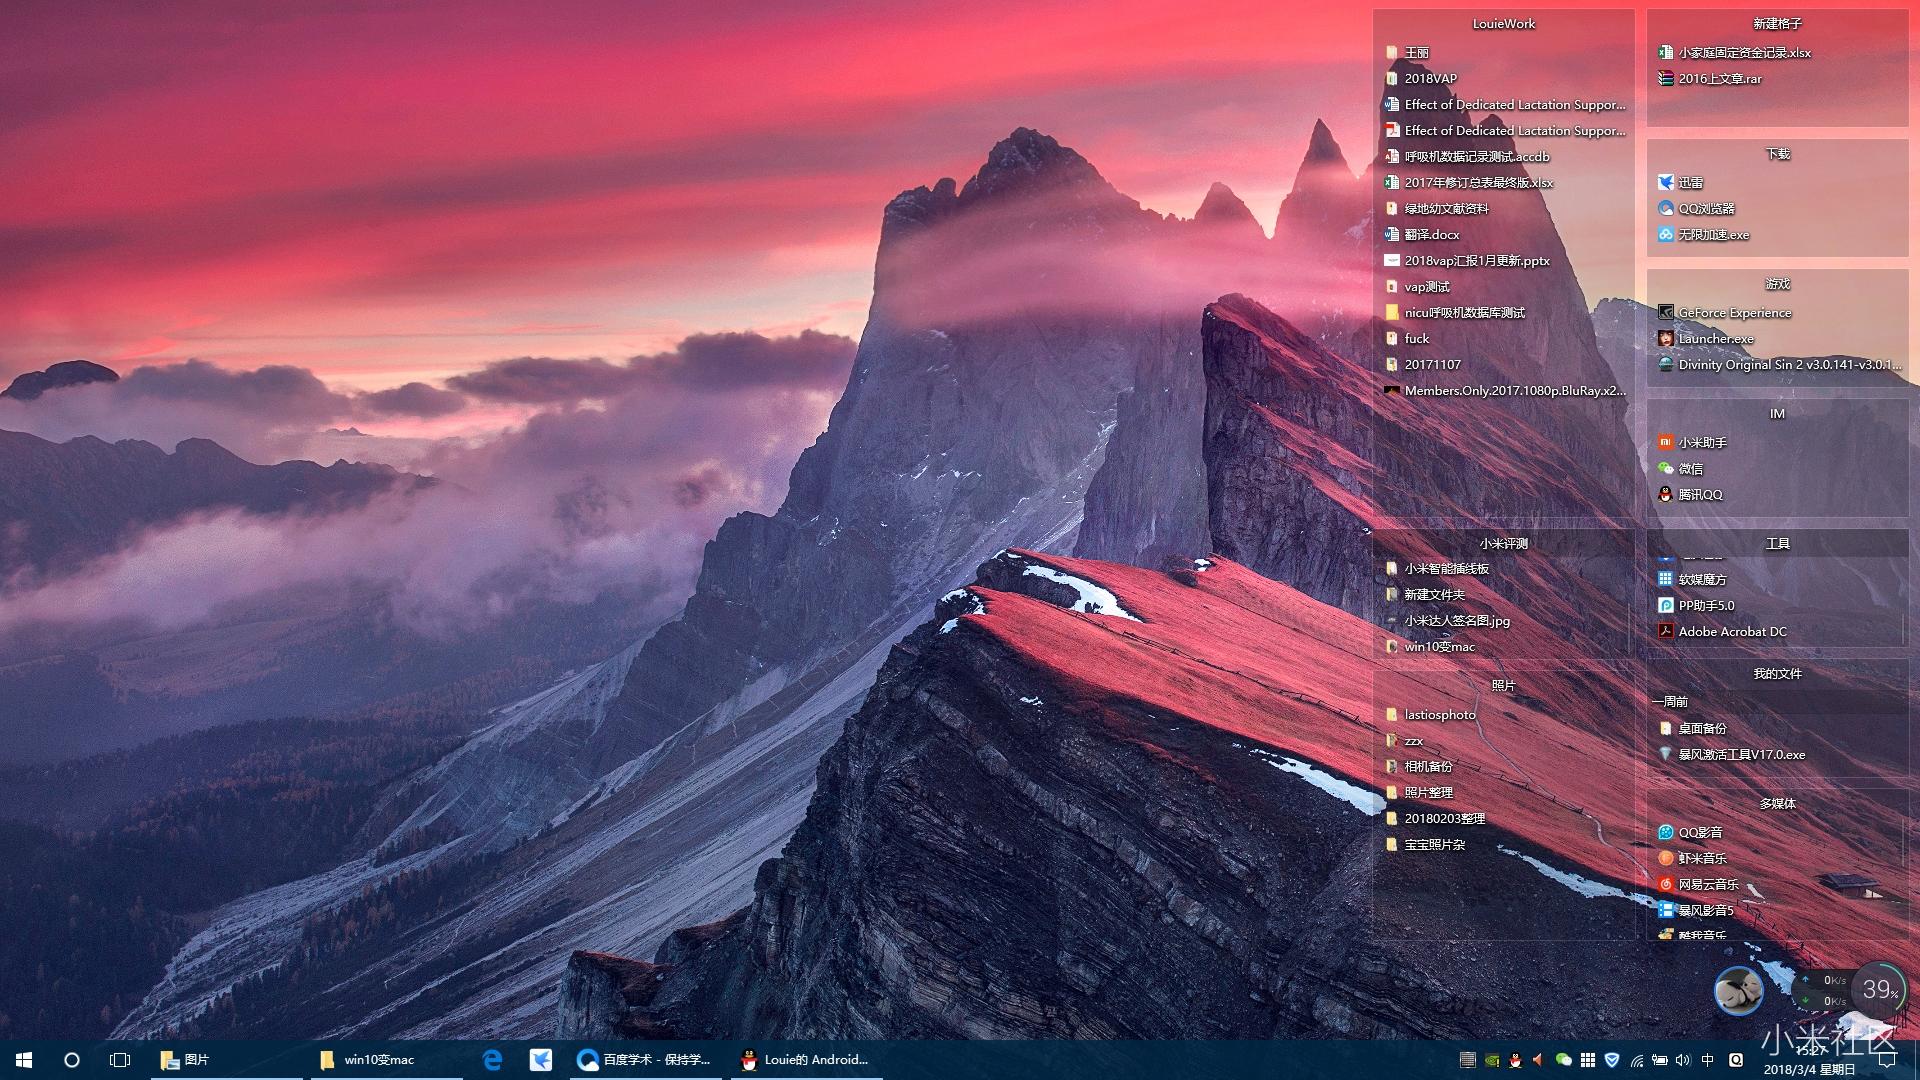
Task: Click the LouieWork fence title bar
Action: coord(1503,23)
